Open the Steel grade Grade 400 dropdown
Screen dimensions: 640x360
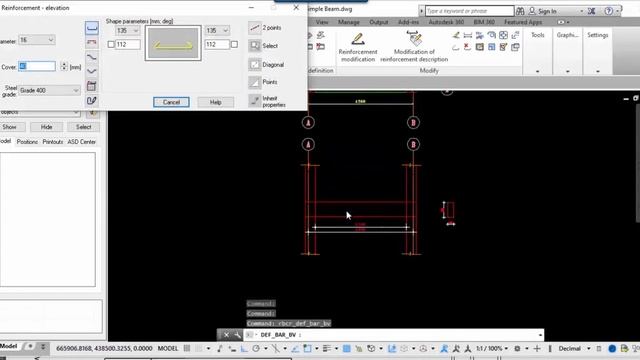49,91
